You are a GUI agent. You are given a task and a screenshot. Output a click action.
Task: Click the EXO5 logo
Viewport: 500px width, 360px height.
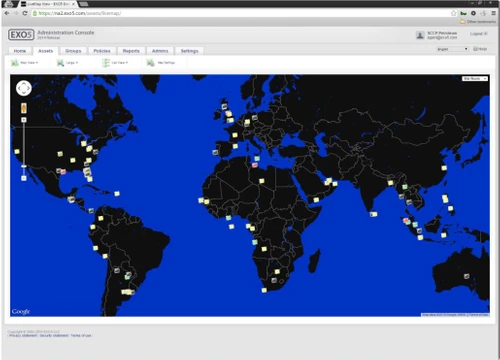click(x=21, y=35)
